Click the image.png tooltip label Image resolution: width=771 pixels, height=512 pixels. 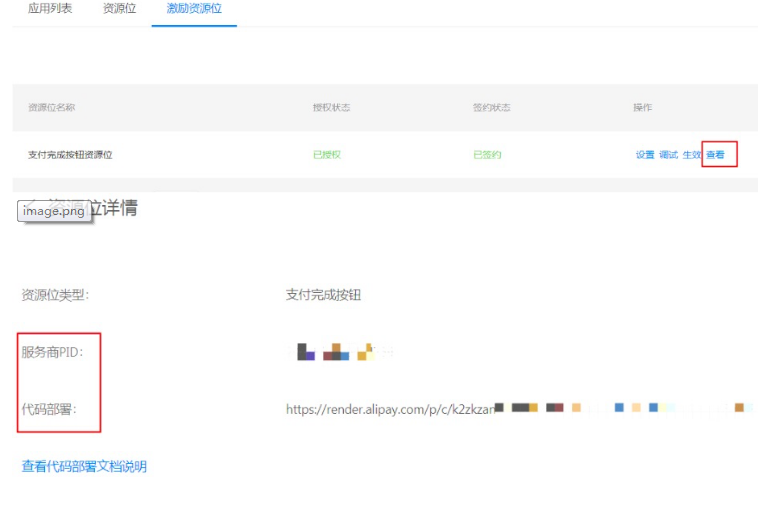[52, 212]
